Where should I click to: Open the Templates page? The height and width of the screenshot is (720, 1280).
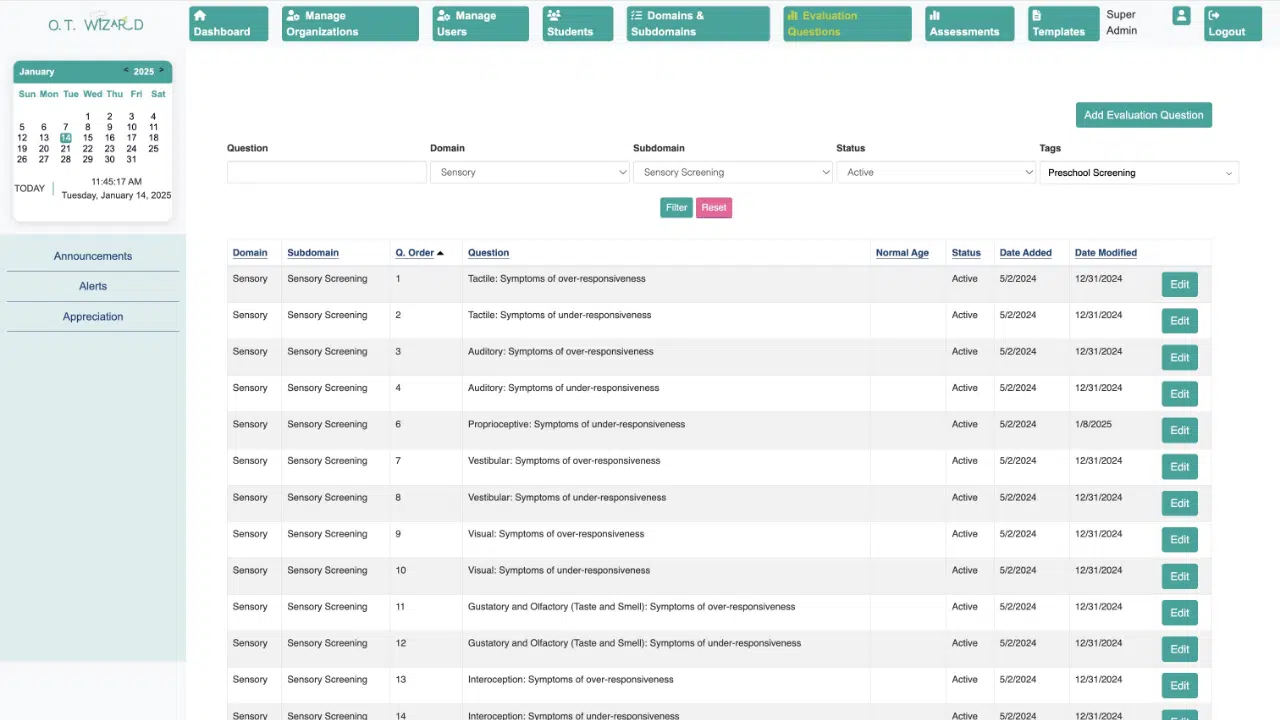1063,24
